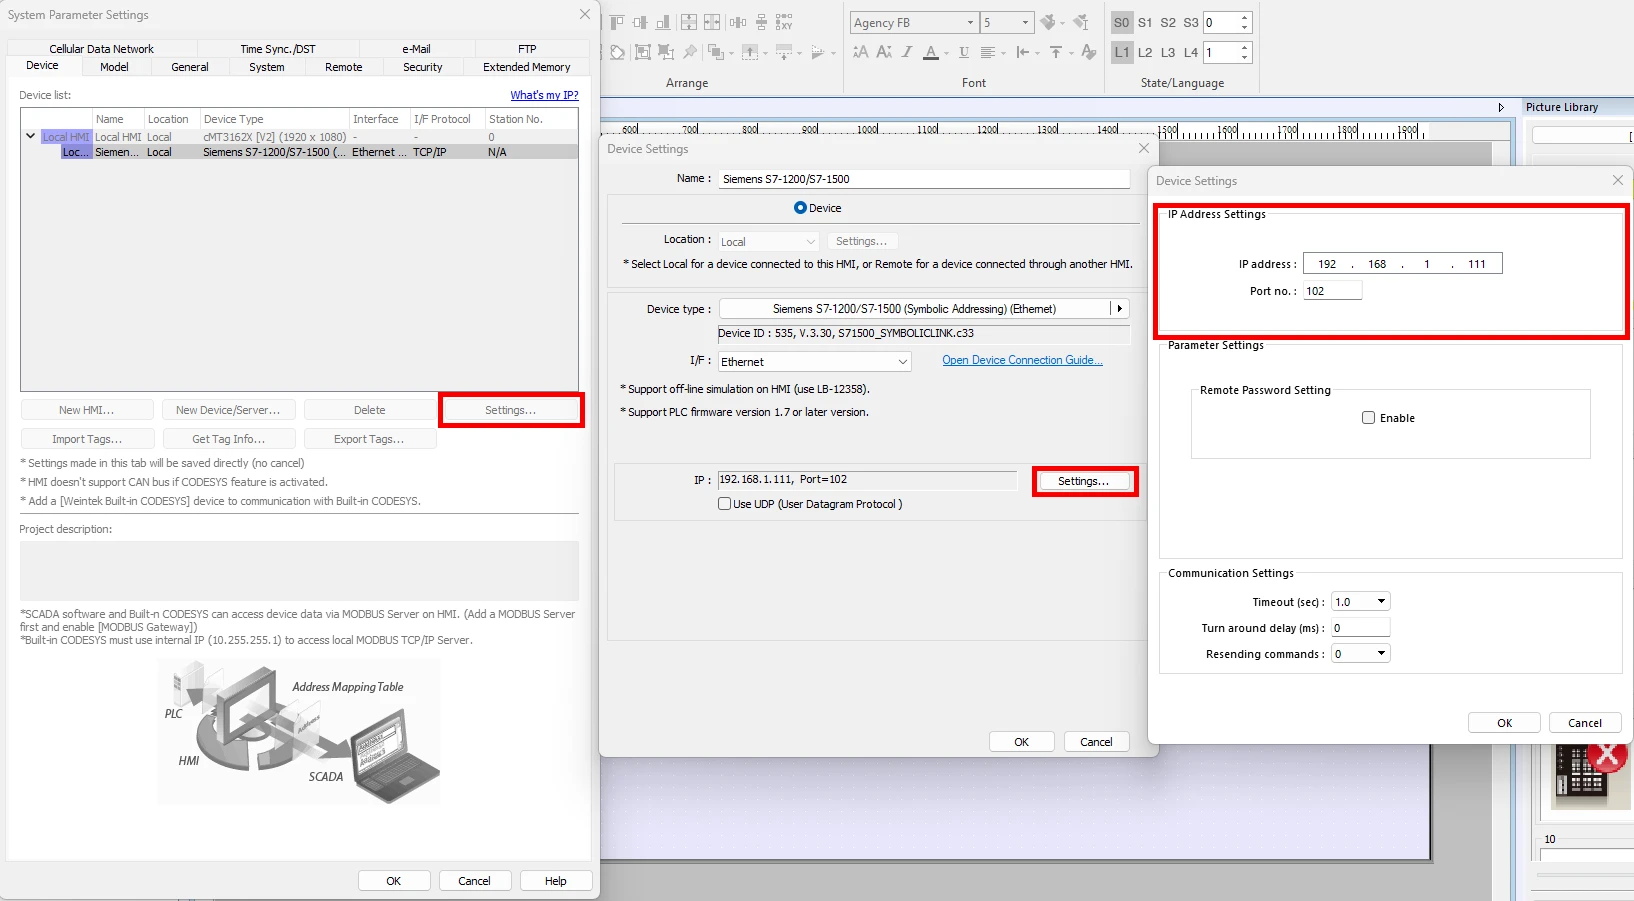Click the Underline font icon

[964, 53]
